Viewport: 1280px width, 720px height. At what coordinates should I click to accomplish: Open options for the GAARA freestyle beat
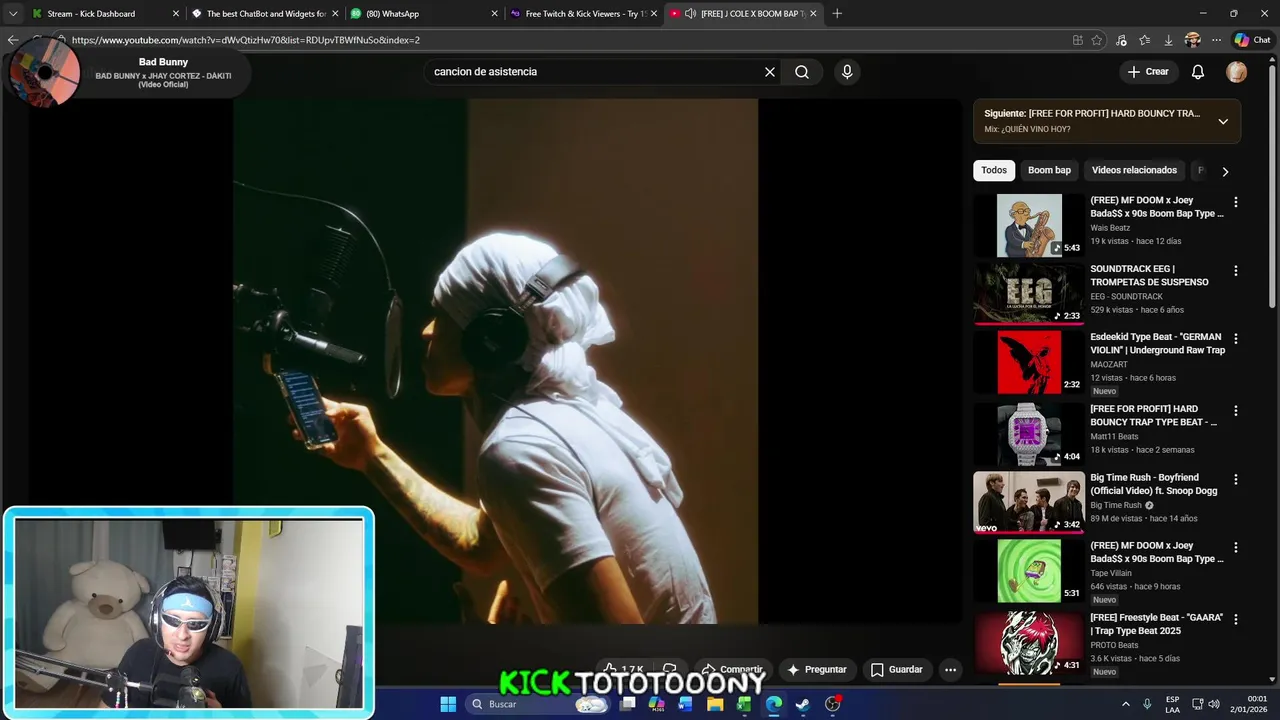click(x=1236, y=619)
